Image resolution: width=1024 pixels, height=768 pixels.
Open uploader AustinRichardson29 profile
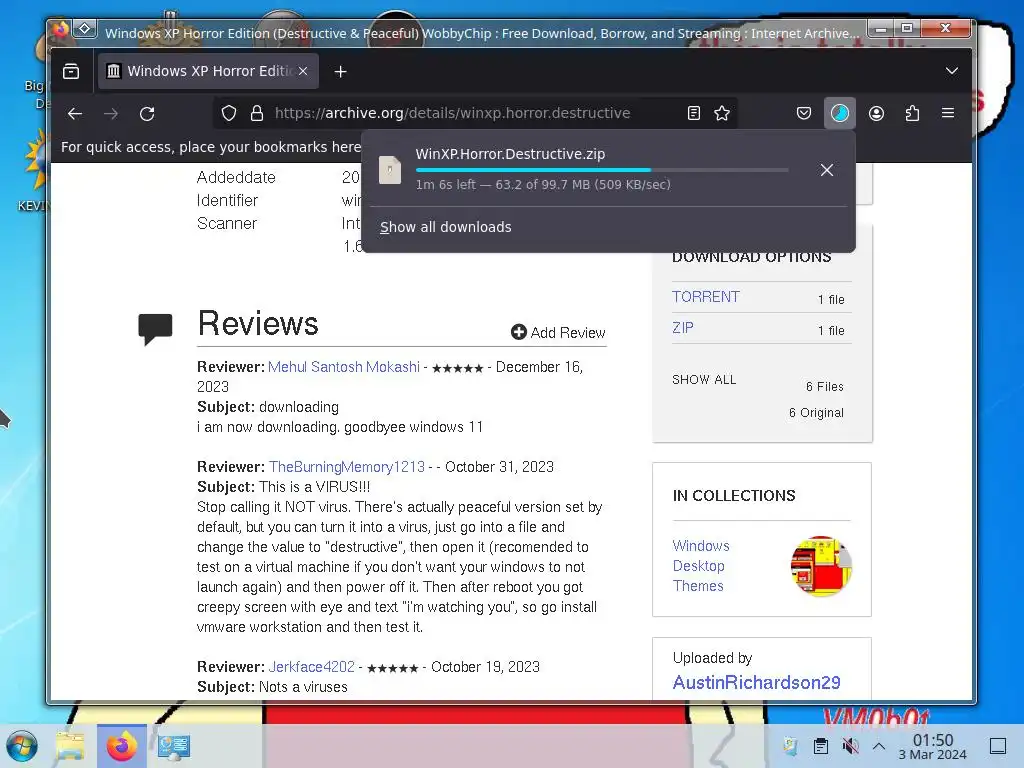[x=756, y=682]
